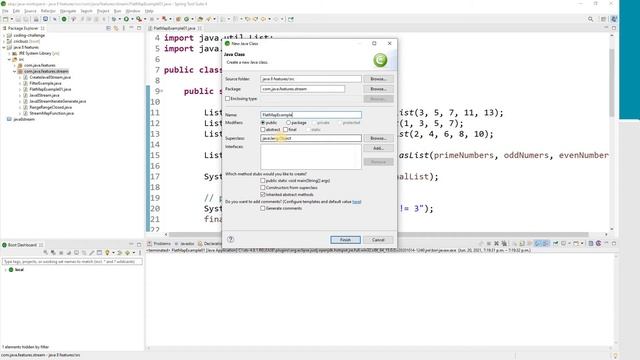Click the Boot Dashboard green icon
The image size is (640, 360).
[x=4, y=245]
